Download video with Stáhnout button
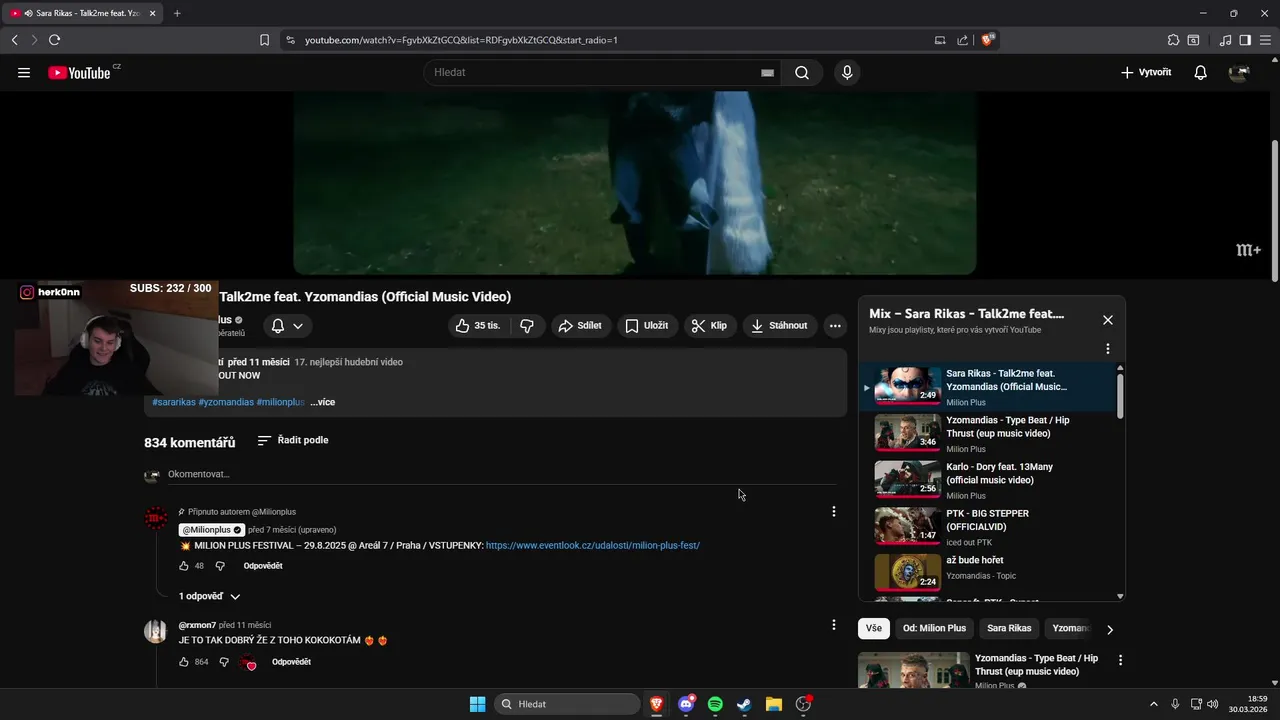The width and height of the screenshot is (1280, 720). click(780, 326)
